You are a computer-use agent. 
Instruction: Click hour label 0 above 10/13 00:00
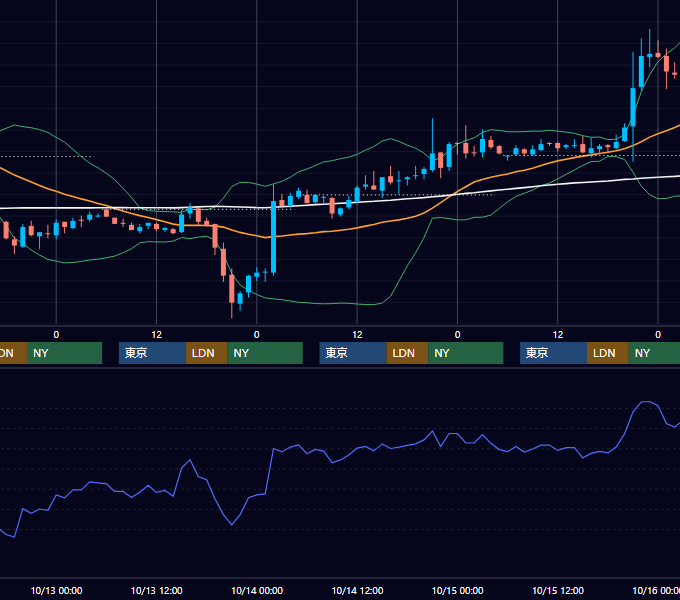pyautogui.click(x=56, y=335)
